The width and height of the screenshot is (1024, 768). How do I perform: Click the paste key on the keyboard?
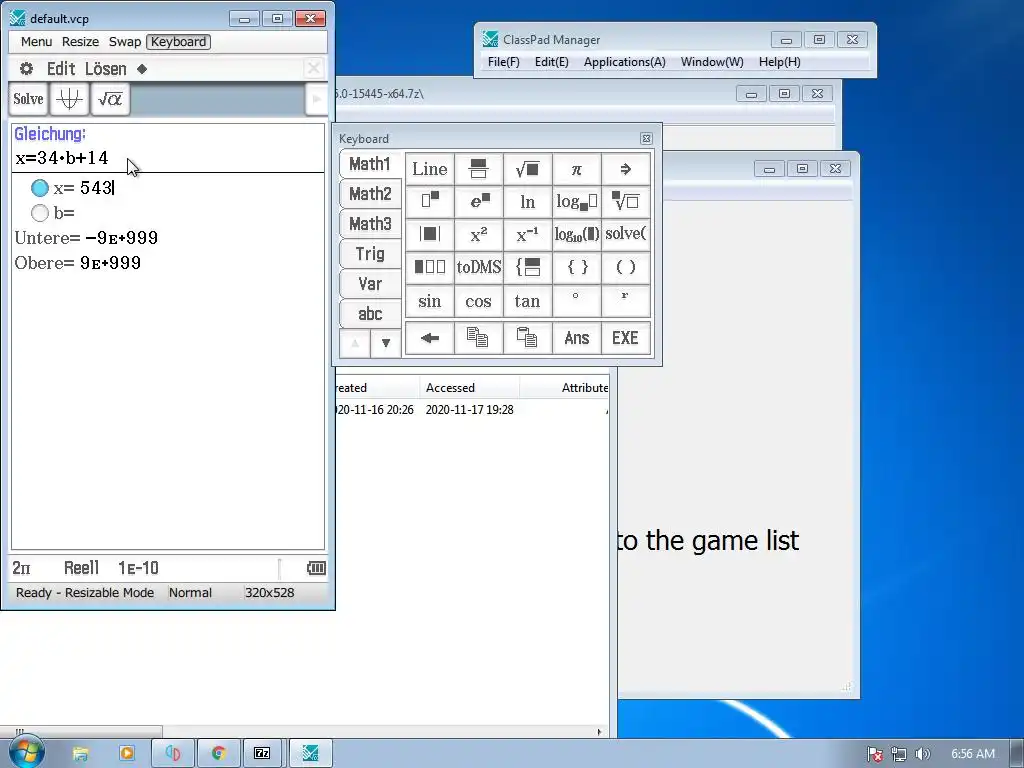[x=528, y=338]
